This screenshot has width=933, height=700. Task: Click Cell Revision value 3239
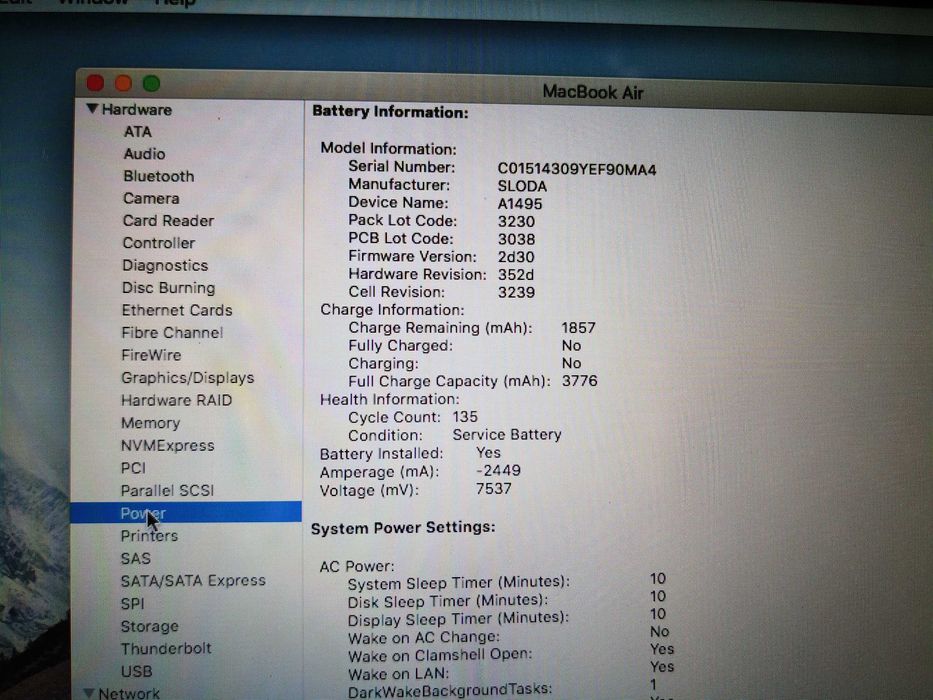pos(516,292)
